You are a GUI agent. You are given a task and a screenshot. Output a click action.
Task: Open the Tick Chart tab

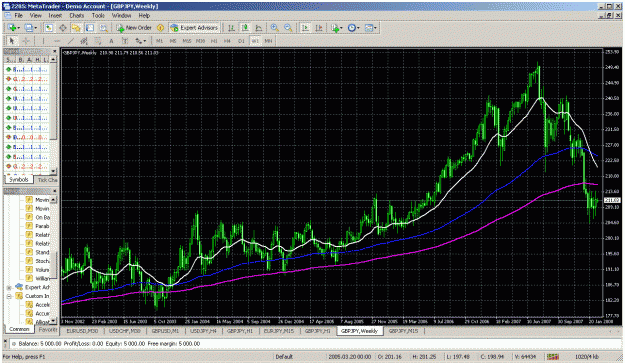[47, 180]
